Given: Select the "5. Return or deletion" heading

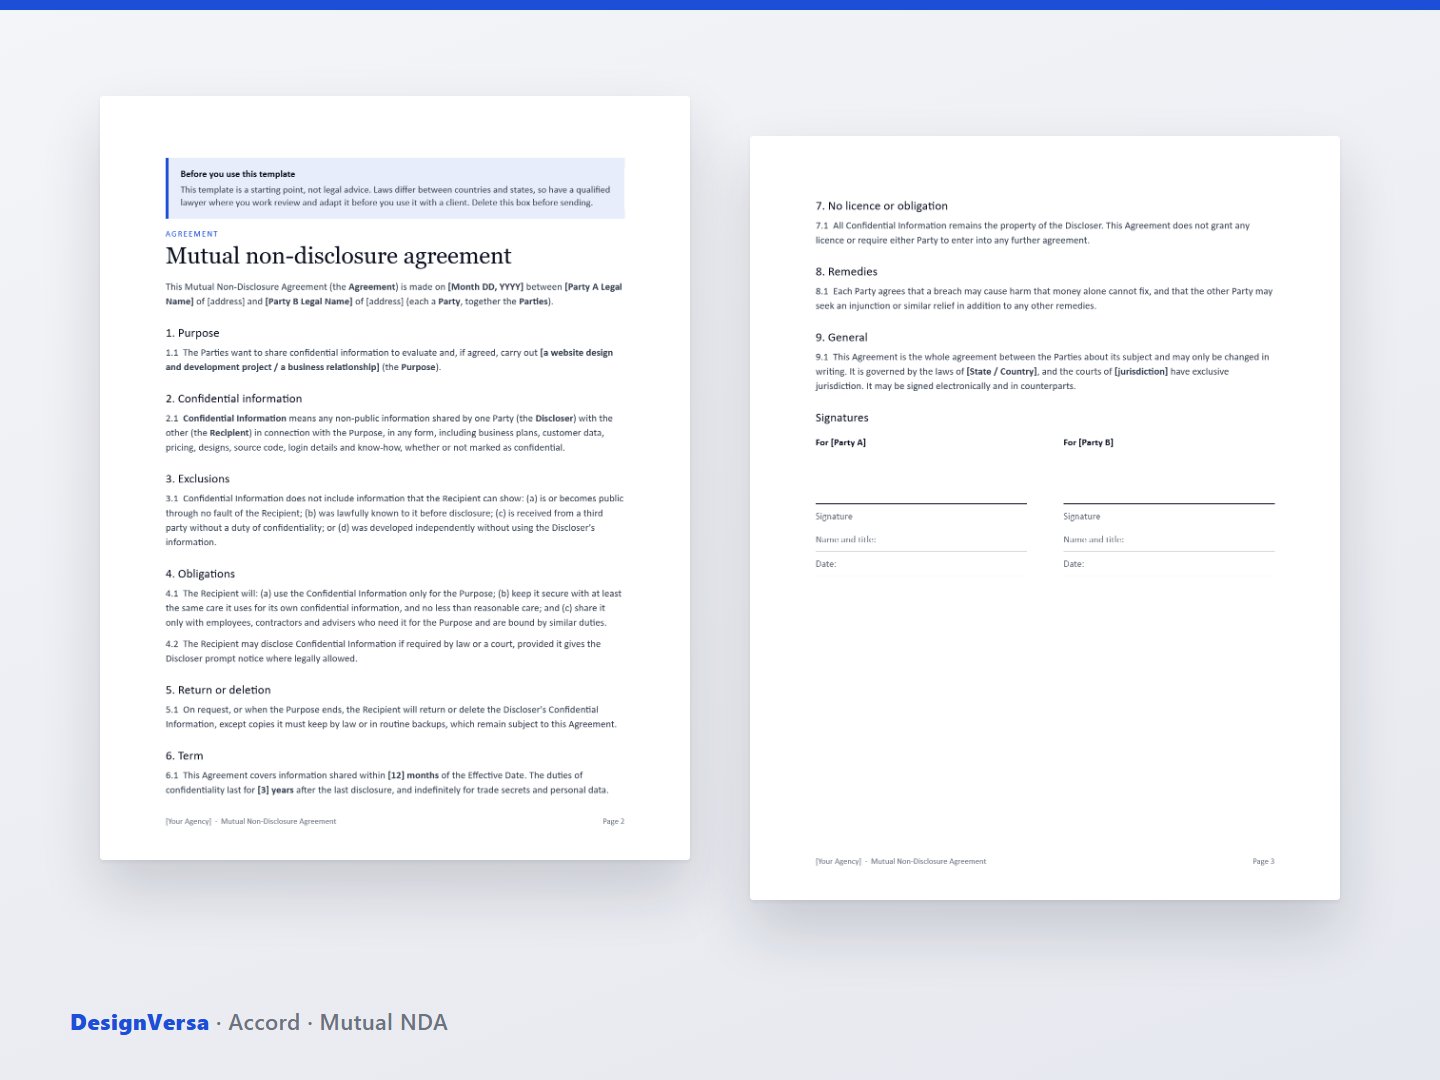Looking at the screenshot, I should (x=218, y=690).
